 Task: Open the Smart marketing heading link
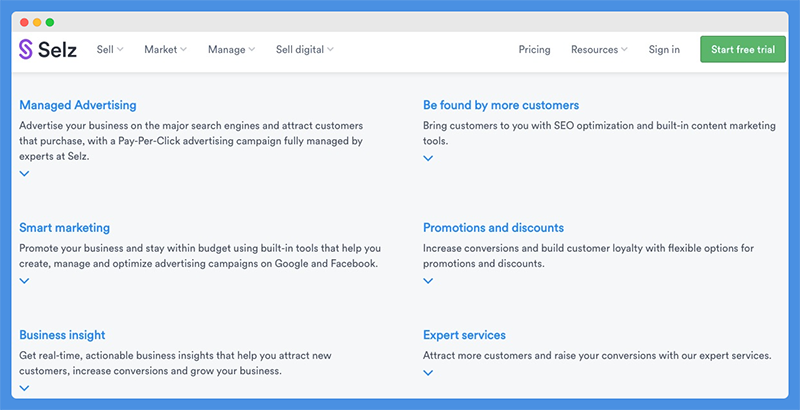tap(65, 228)
